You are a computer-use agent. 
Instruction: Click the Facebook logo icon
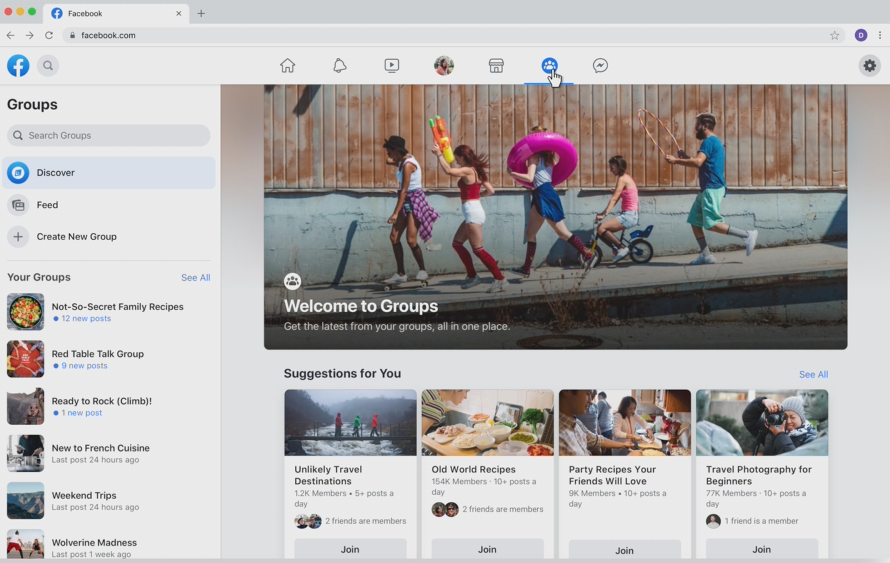tap(18, 66)
